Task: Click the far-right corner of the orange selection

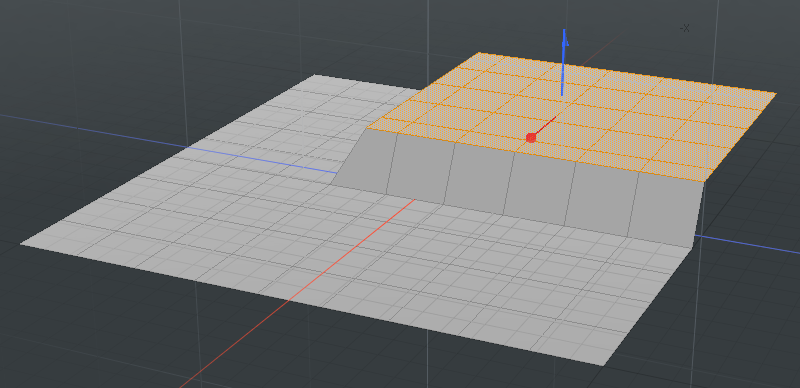Action: [x=772, y=94]
